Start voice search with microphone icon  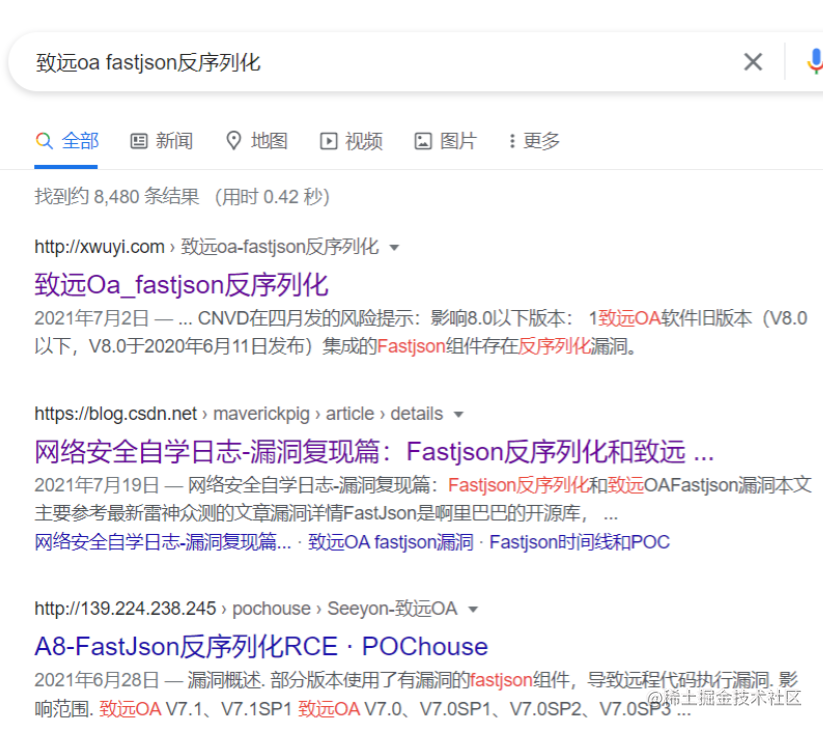[x=815, y=61]
